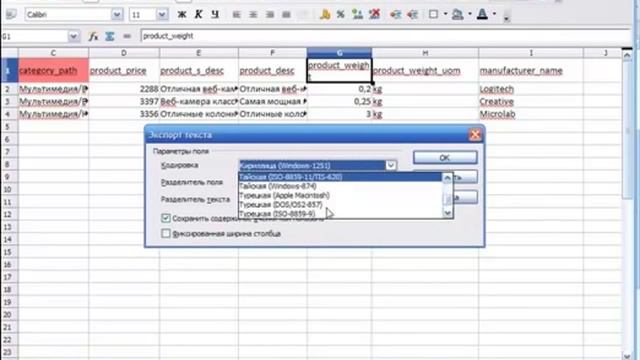Viewport: 640px width, 360px height.
Task: Open the Styles and Formatting icon
Action: 11,15
